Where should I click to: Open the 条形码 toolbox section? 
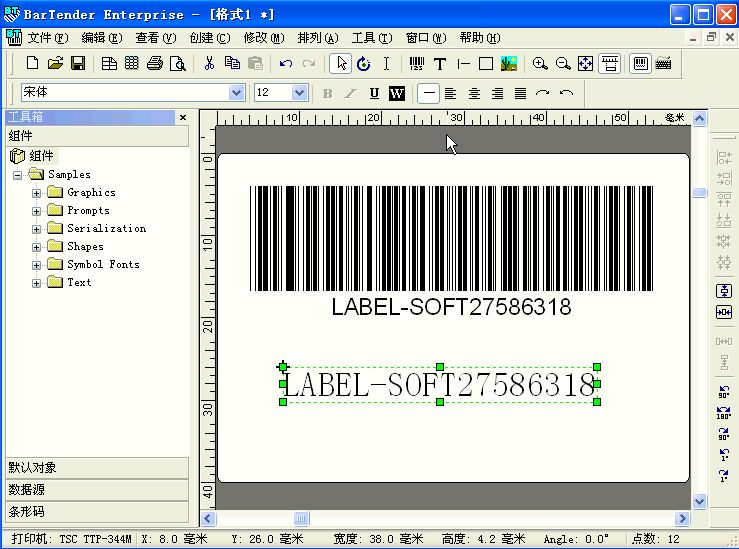[x=97, y=511]
